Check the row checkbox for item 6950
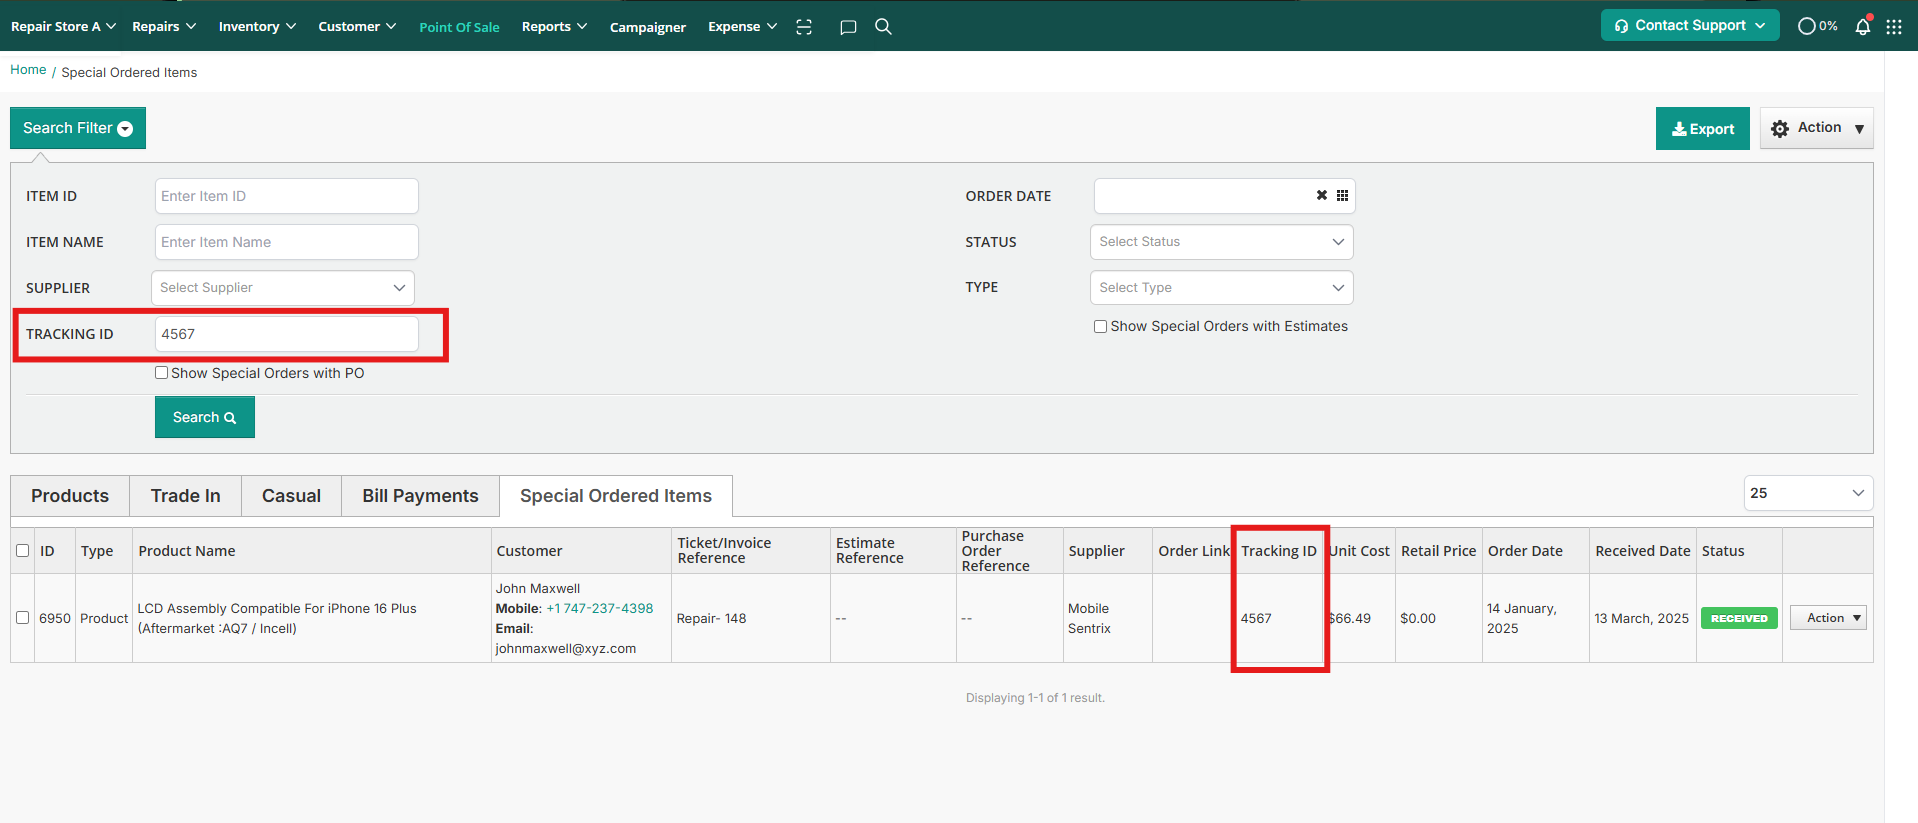This screenshot has height=823, width=1918. [22, 618]
